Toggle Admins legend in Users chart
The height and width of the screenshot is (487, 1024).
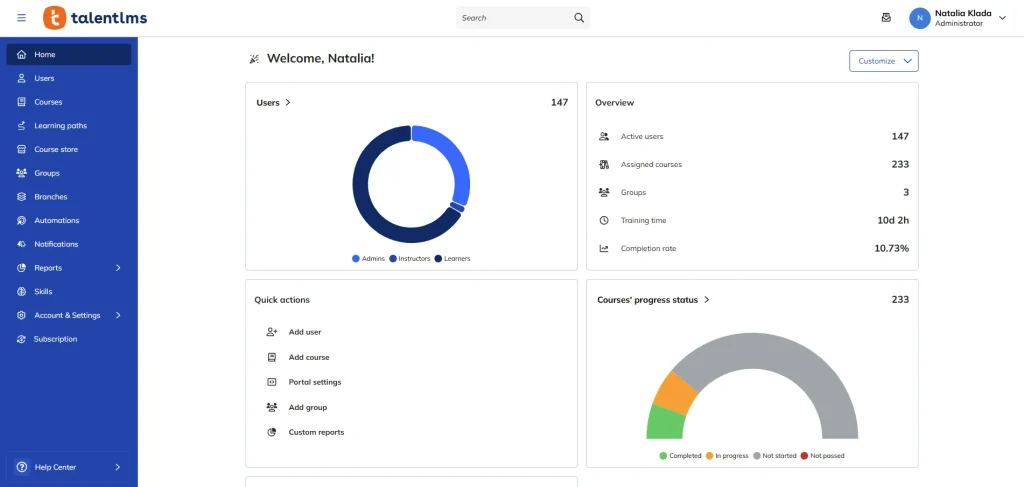(366, 259)
